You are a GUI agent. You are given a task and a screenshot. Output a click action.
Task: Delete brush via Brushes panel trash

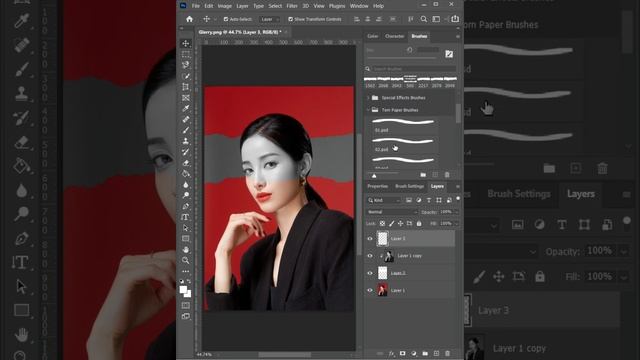coord(447,175)
